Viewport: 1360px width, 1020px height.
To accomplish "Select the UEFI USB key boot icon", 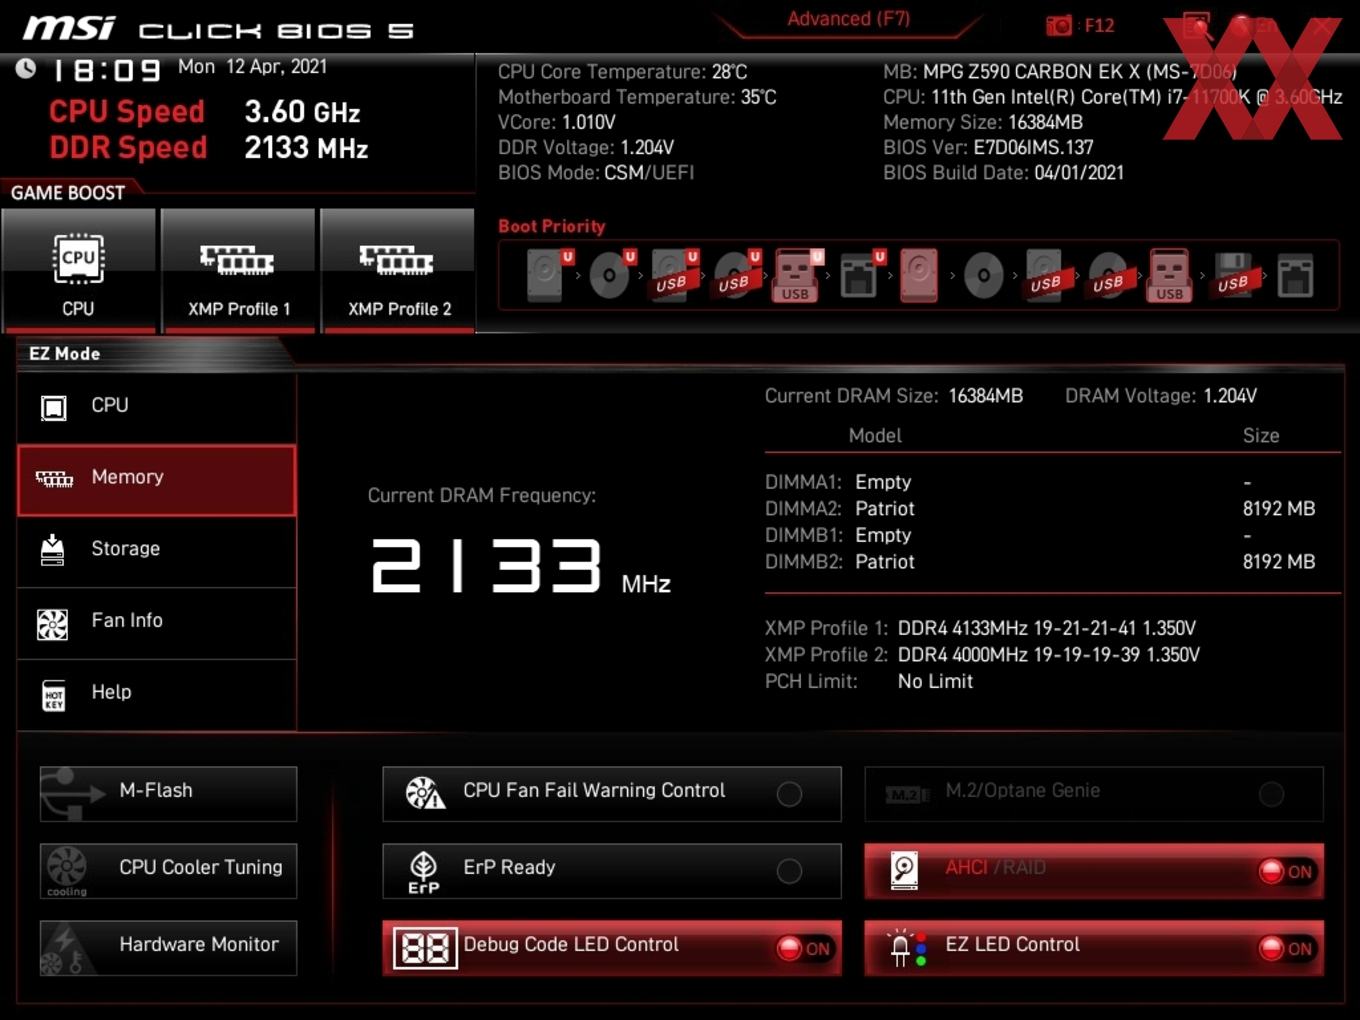I will [x=797, y=275].
